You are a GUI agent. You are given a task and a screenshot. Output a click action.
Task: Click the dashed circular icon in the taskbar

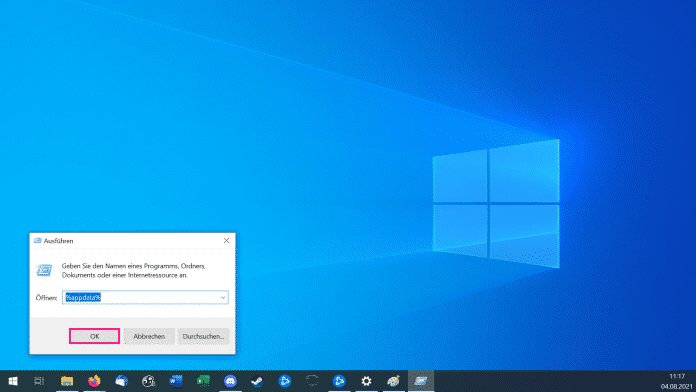tap(312, 381)
